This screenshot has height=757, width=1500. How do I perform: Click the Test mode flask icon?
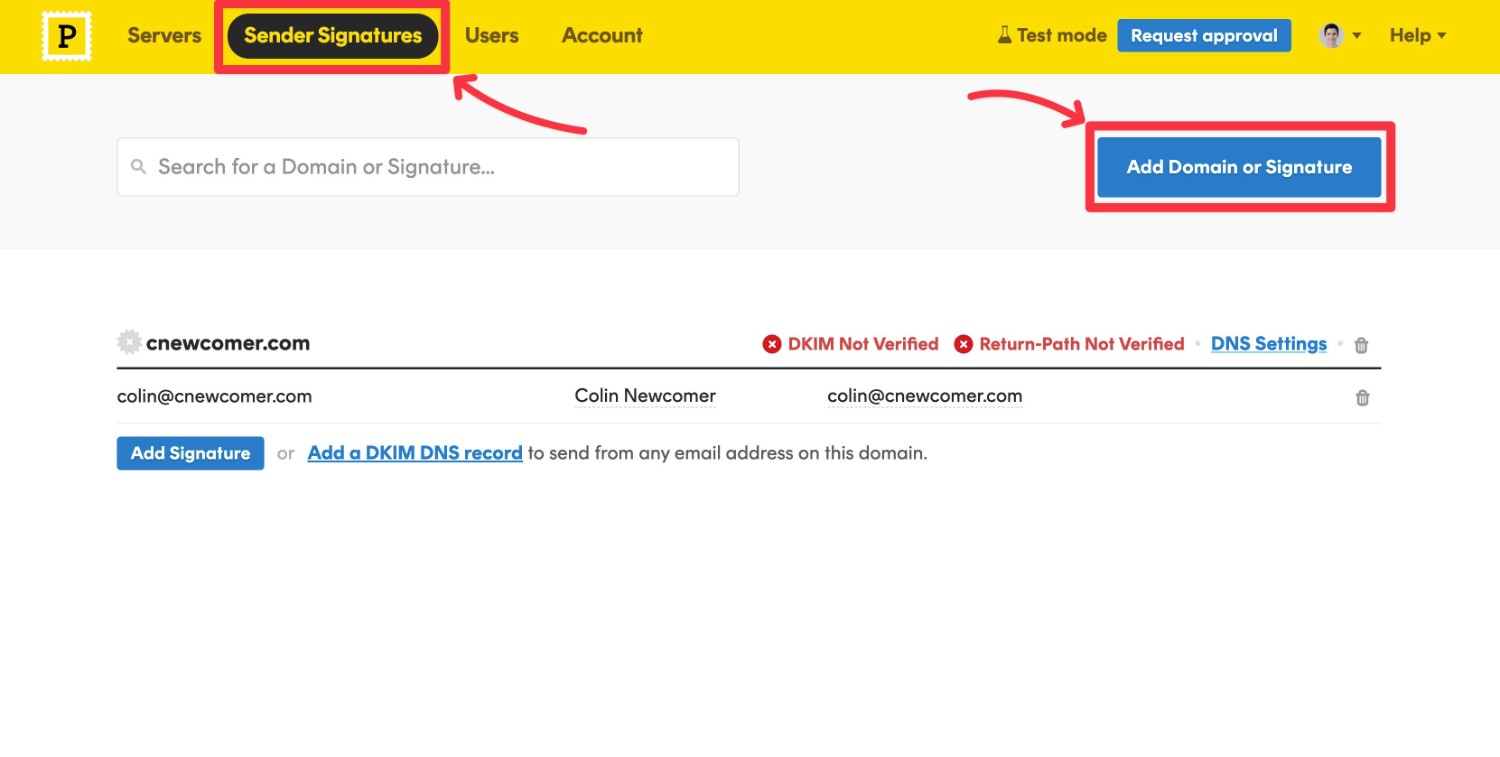(x=1004, y=35)
